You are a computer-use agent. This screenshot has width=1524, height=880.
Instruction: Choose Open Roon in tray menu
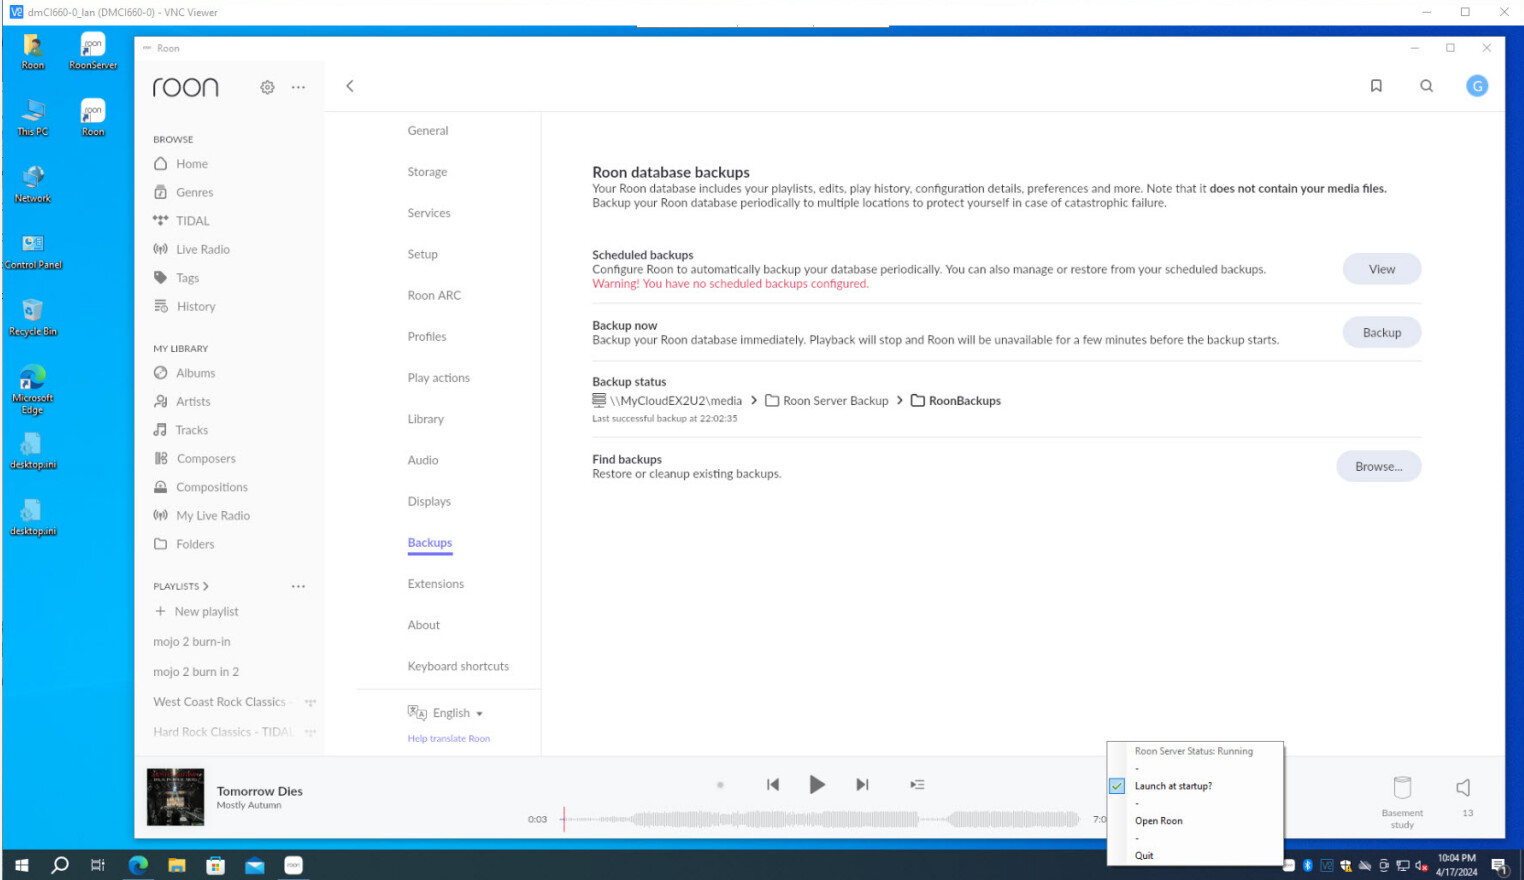tap(1158, 821)
